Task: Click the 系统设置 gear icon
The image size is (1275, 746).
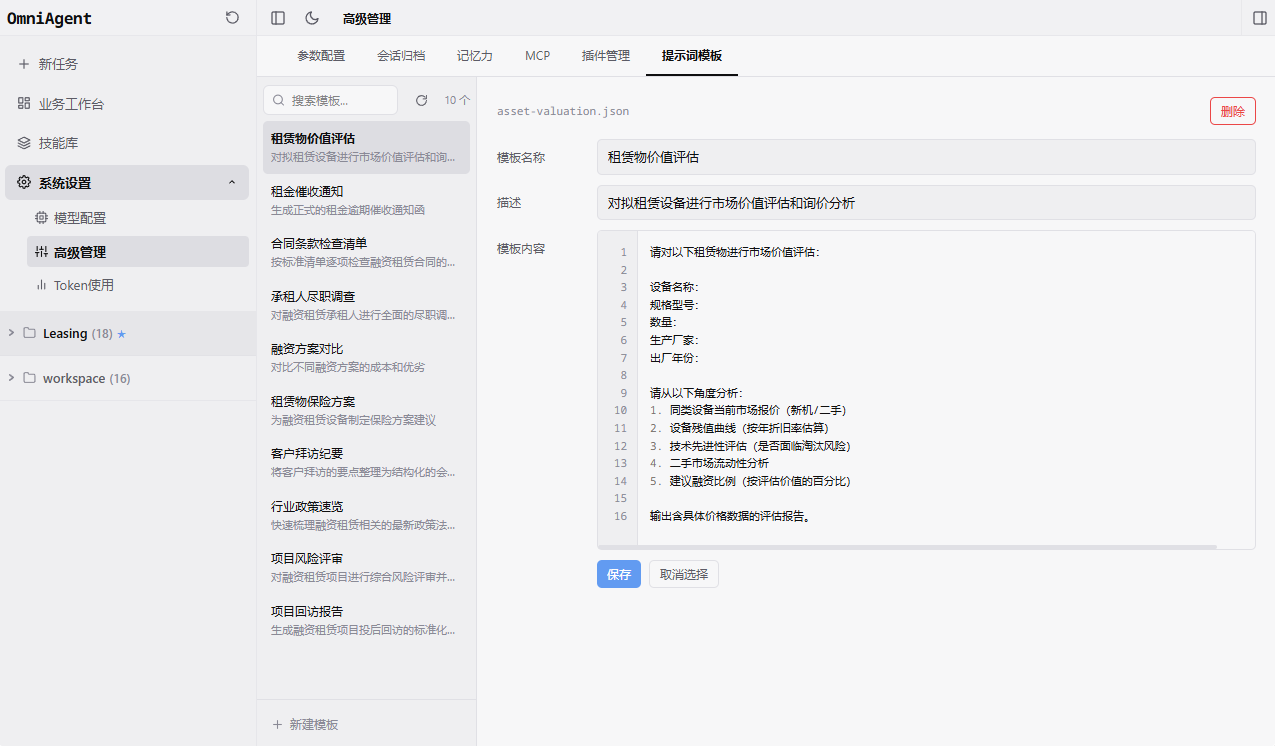Action: (x=24, y=183)
